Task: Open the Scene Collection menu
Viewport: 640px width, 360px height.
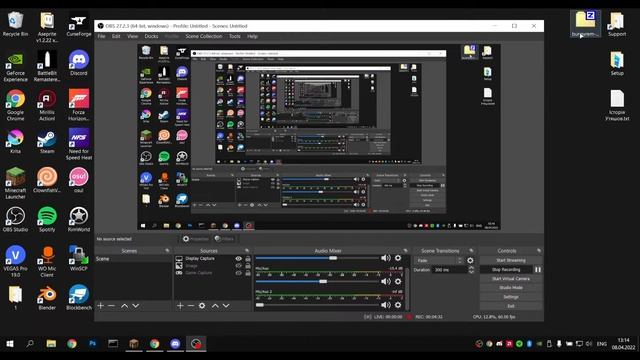Action: click(204, 36)
